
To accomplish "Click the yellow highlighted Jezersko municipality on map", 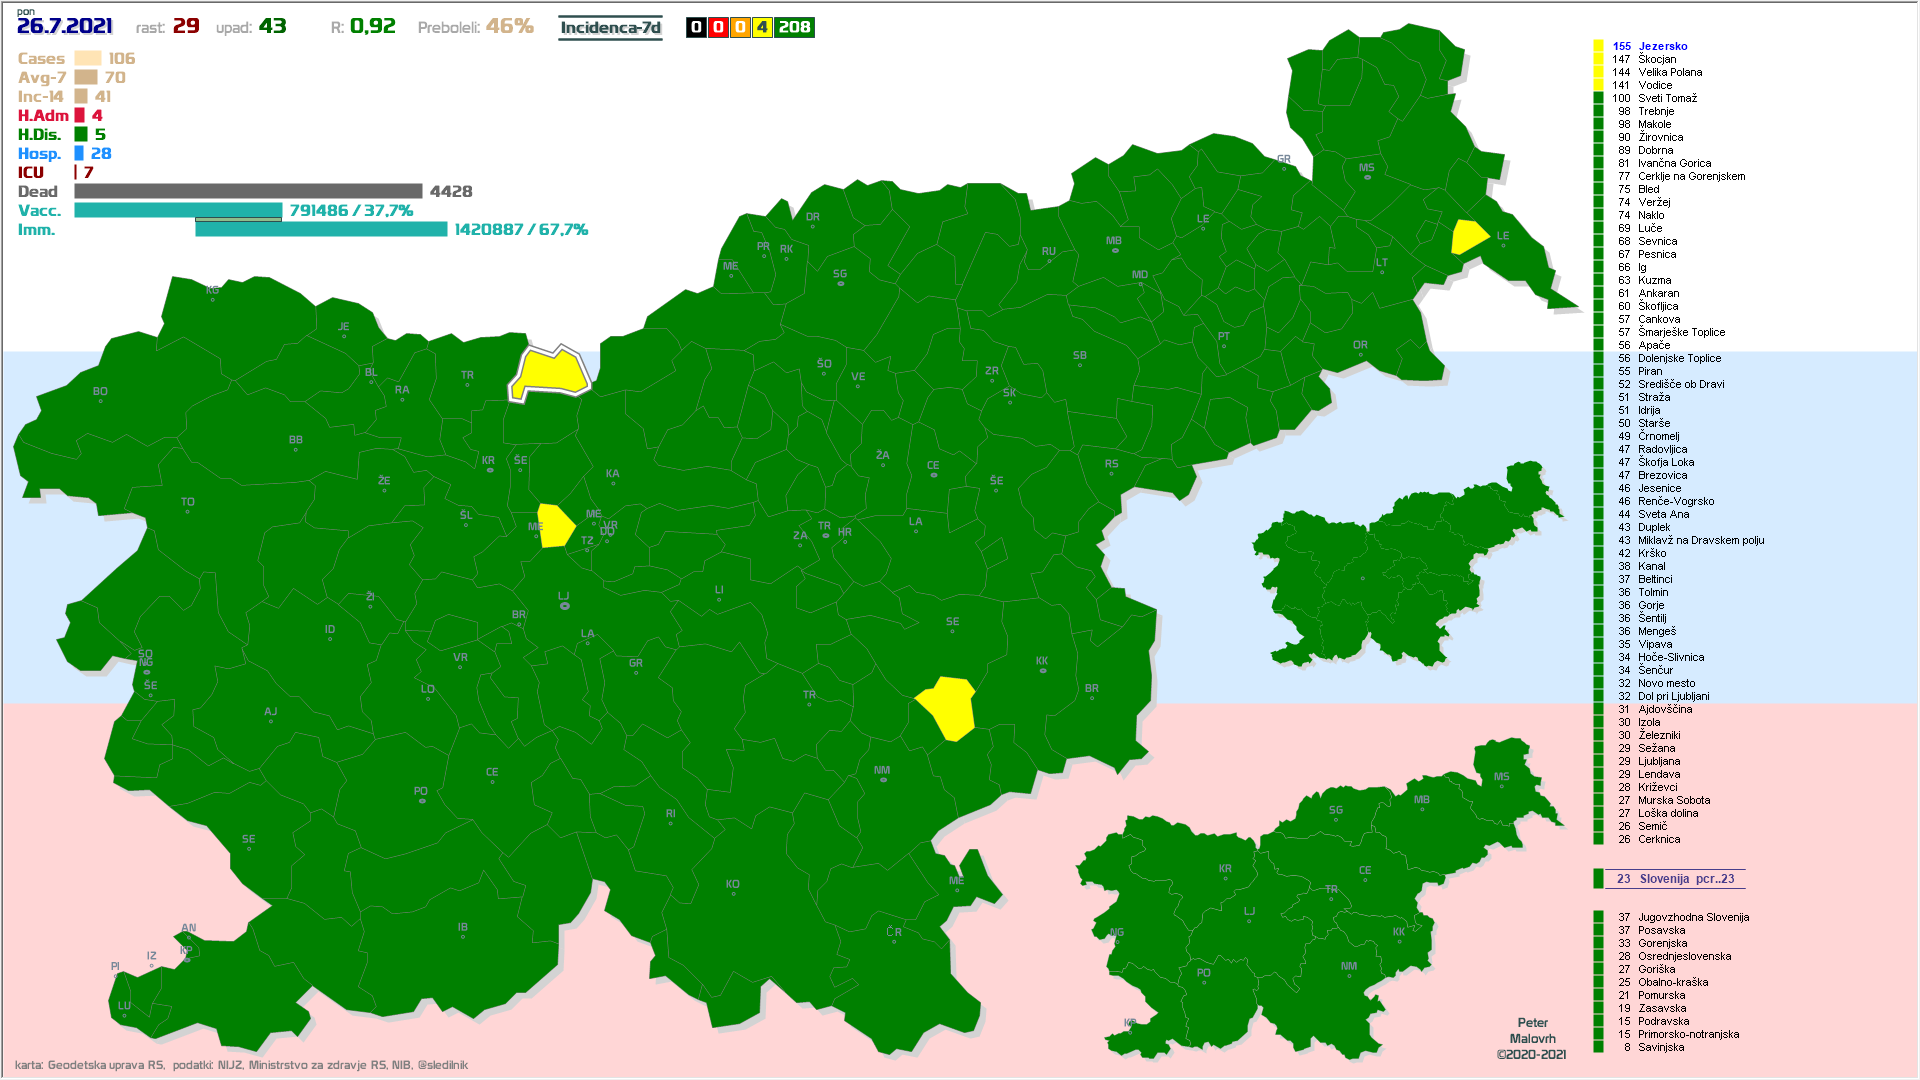I will click(550, 372).
